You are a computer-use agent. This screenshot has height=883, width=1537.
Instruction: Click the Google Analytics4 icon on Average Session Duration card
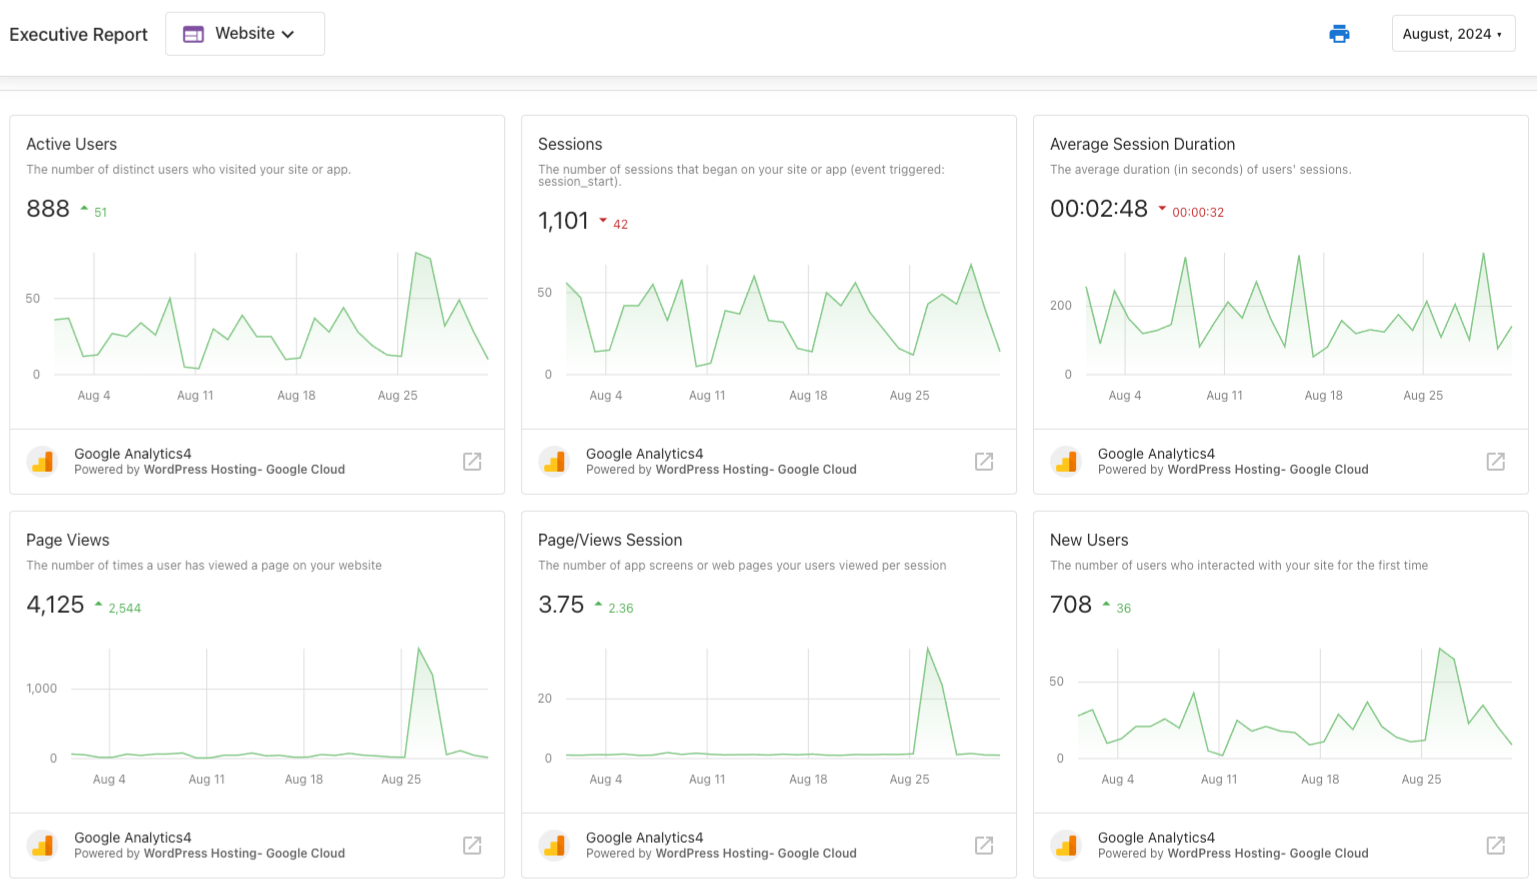(1066, 461)
